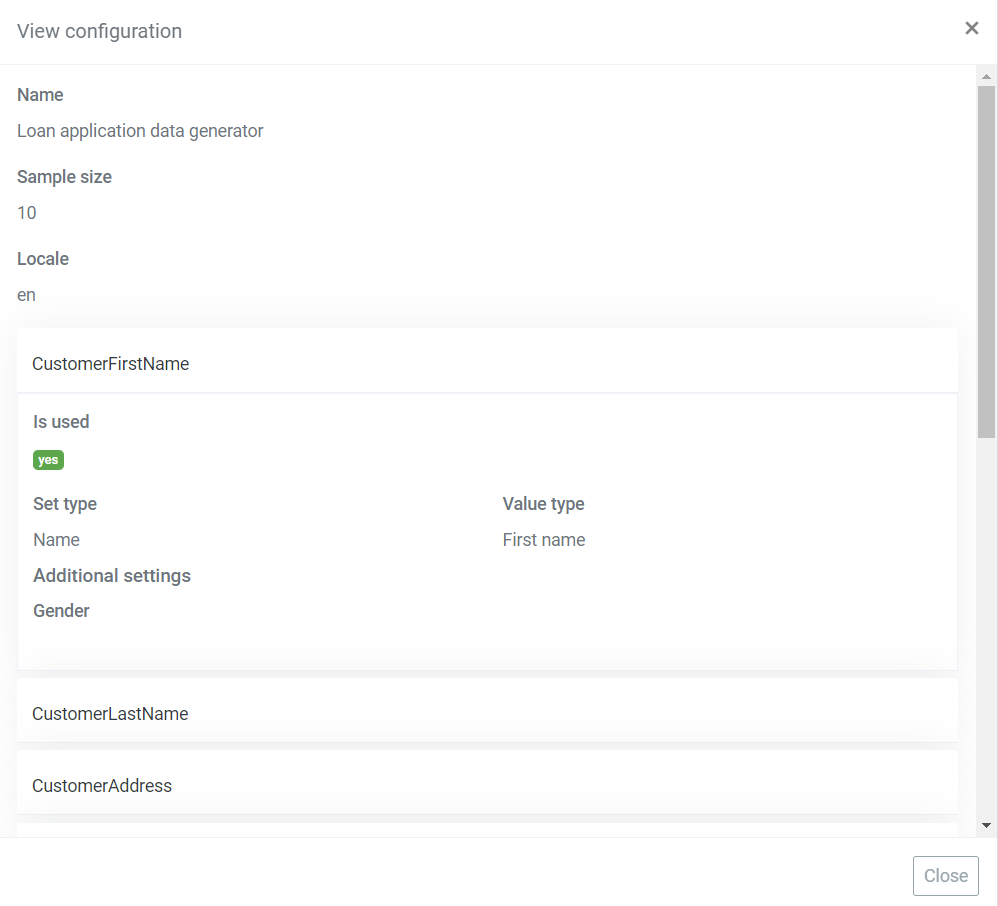This screenshot has width=998, height=906.
Task: Click the Additional settings heading
Action: click(x=112, y=576)
